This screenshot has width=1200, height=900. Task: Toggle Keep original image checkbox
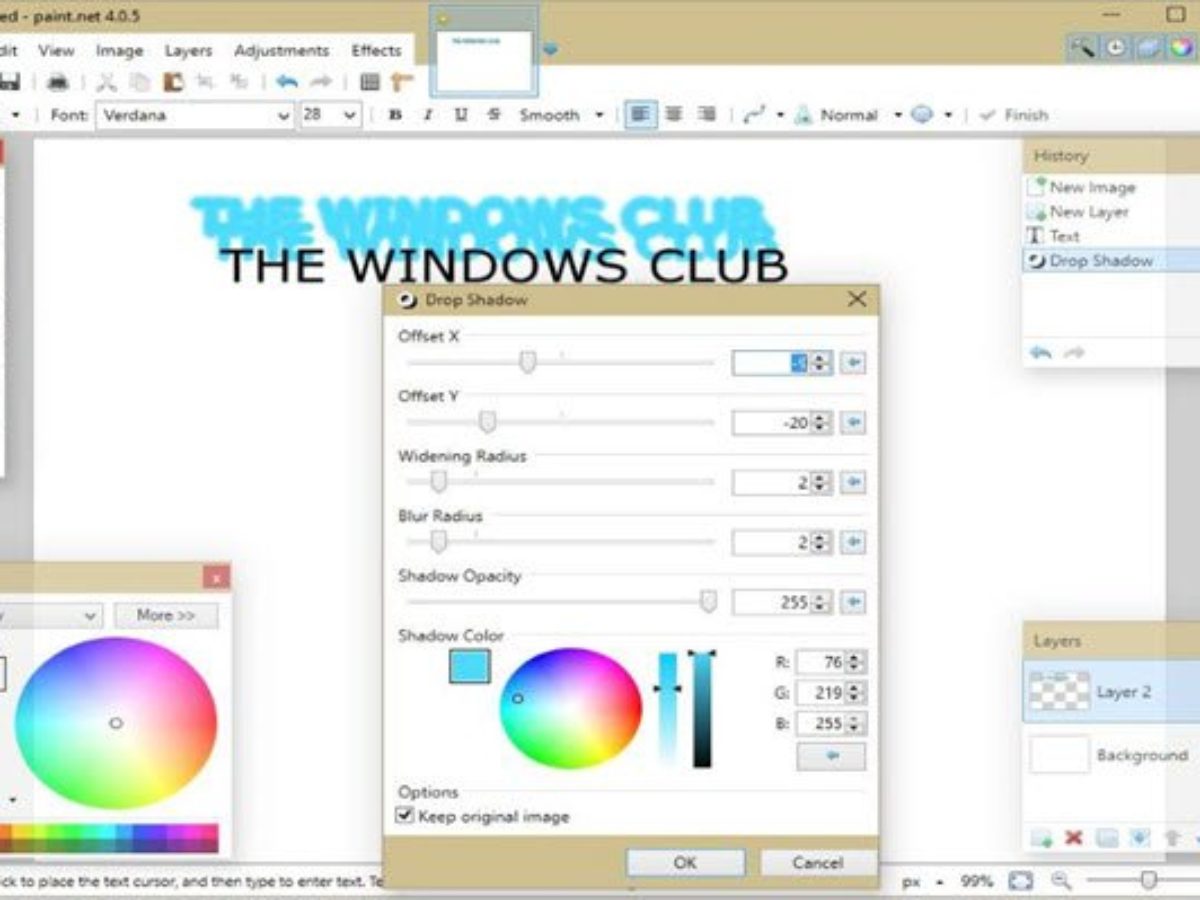click(405, 816)
